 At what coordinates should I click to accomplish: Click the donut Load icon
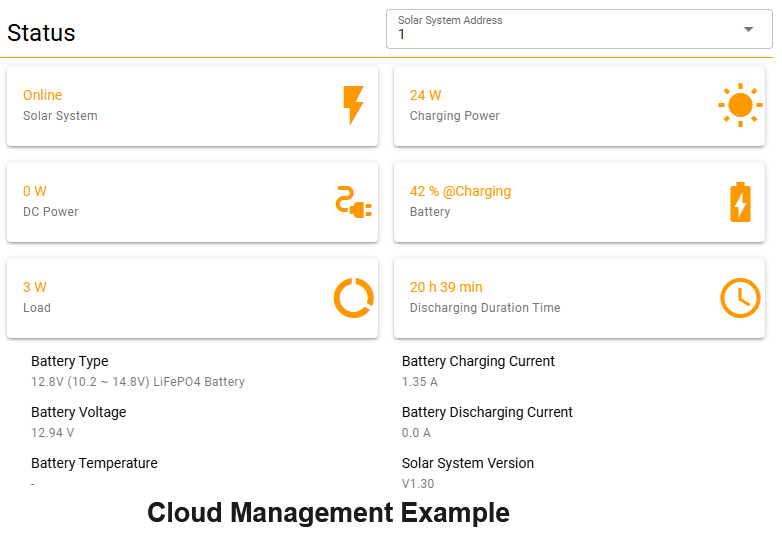click(354, 298)
